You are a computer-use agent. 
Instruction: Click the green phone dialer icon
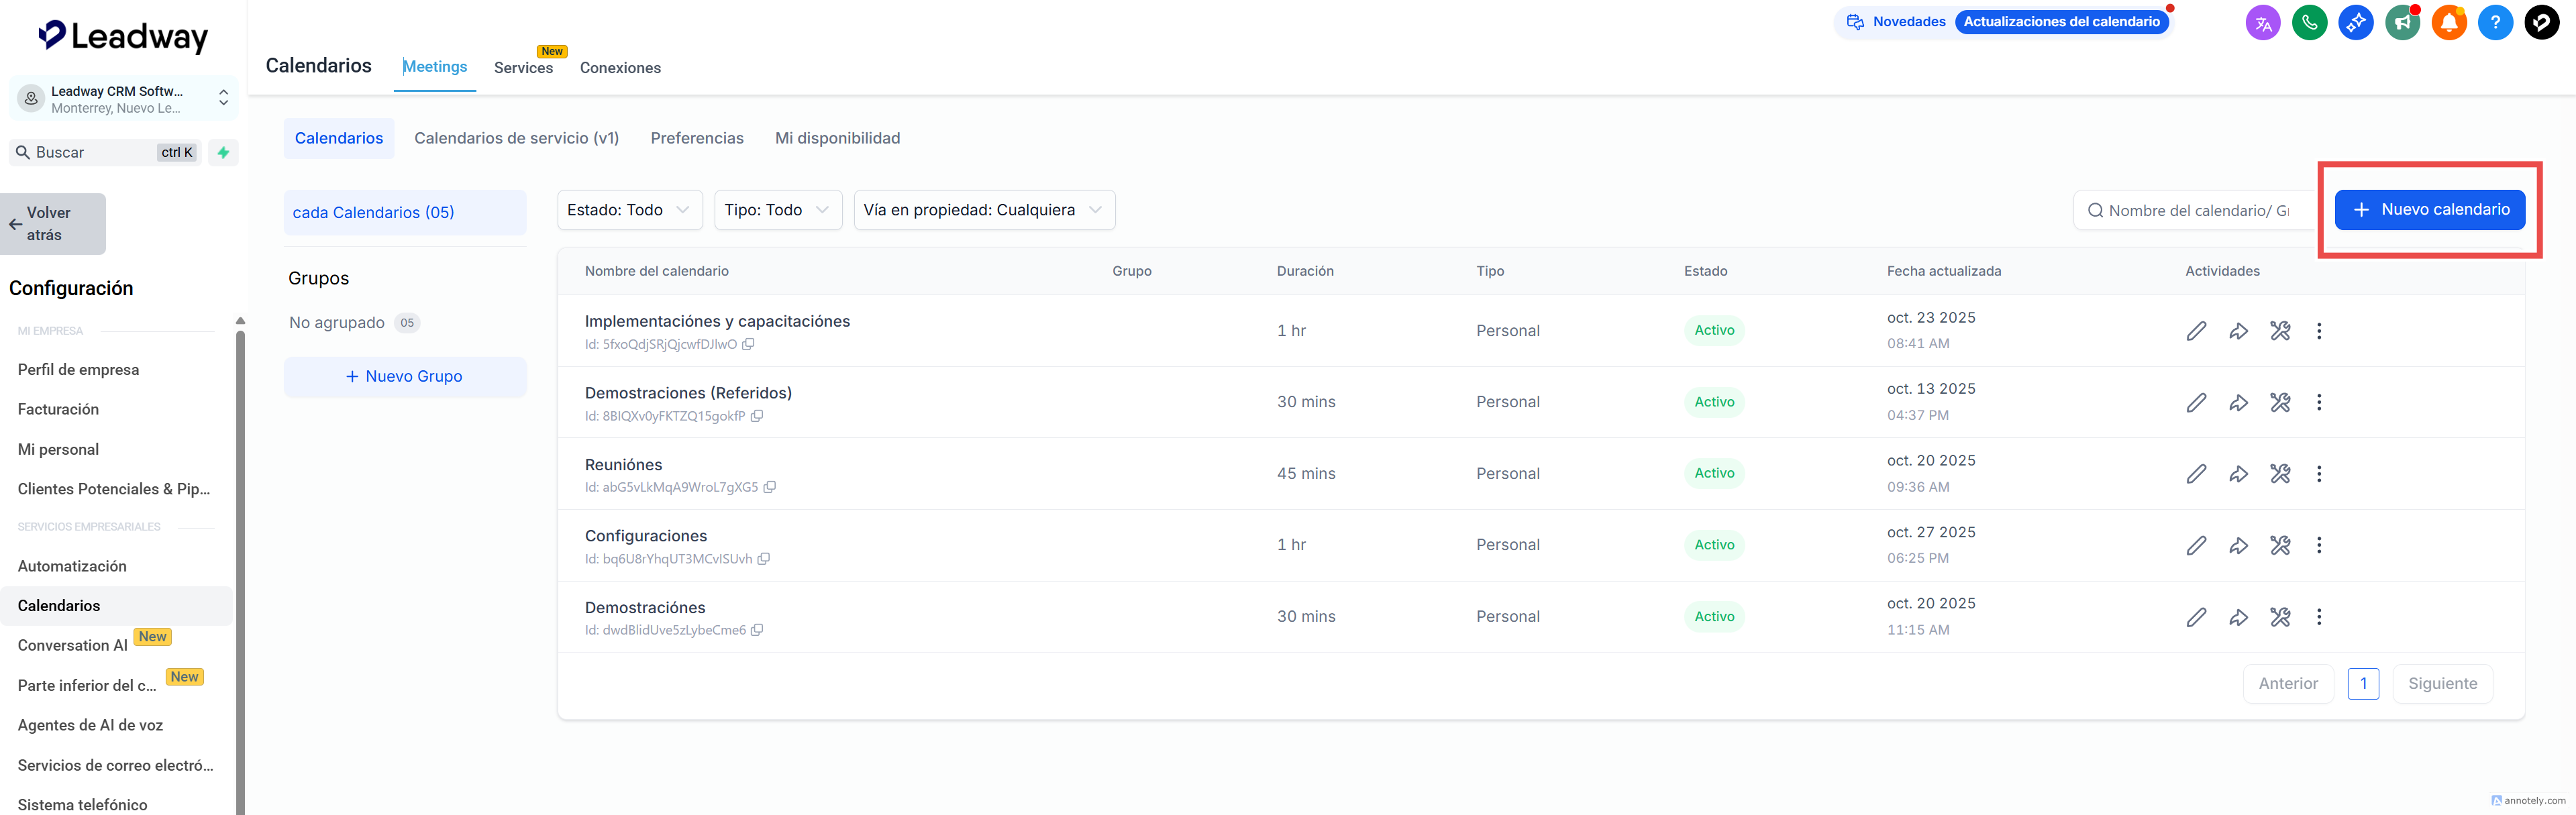pyautogui.click(x=2309, y=22)
